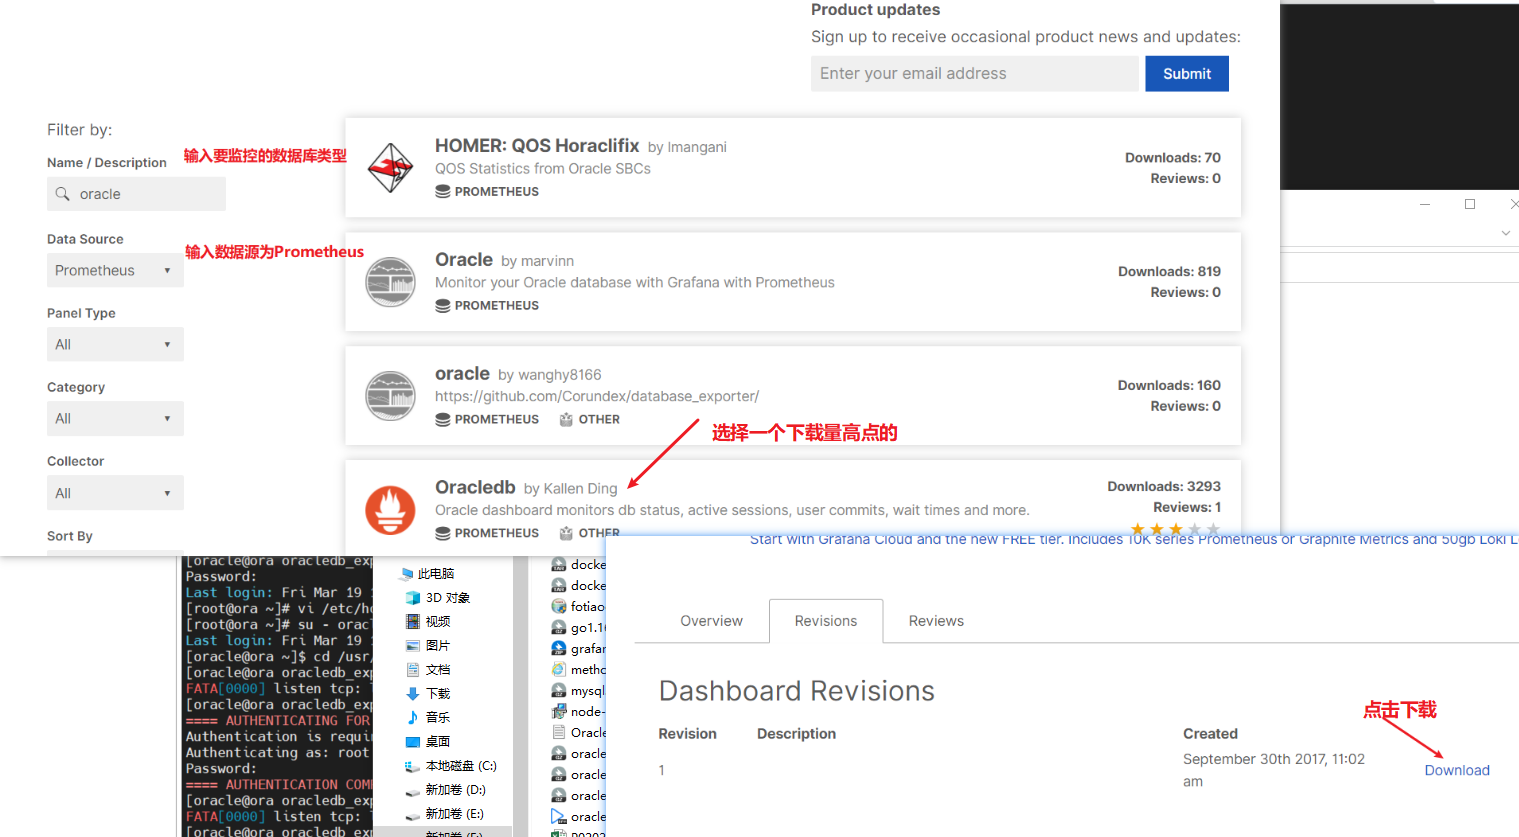Expand the Panel Type dropdown
The image size is (1519, 837).
tap(115, 344)
